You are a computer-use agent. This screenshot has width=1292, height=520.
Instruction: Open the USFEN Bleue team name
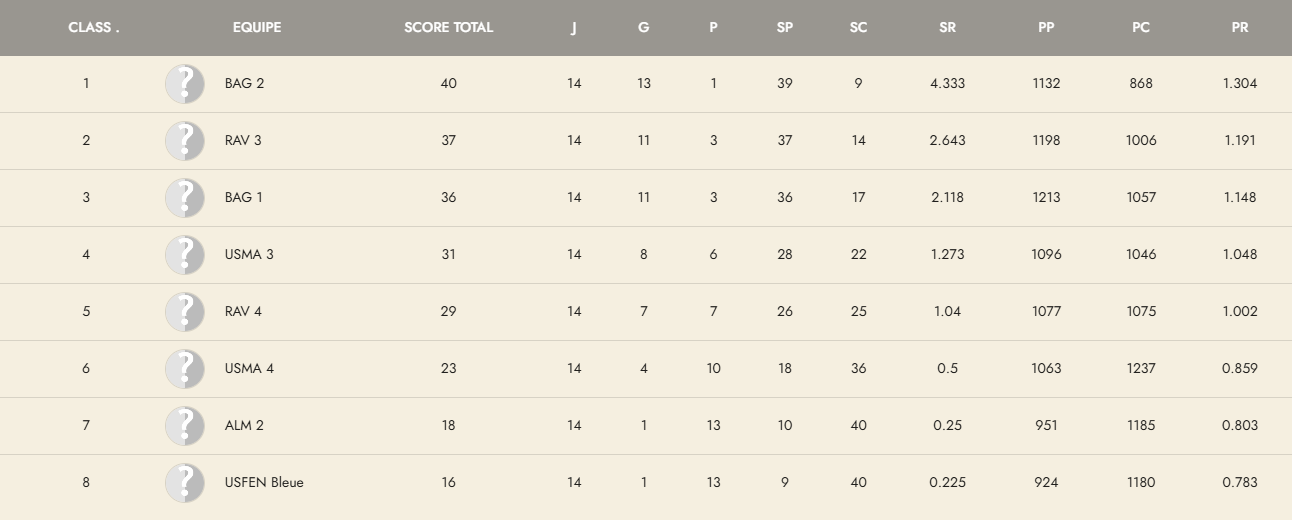(264, 483)
